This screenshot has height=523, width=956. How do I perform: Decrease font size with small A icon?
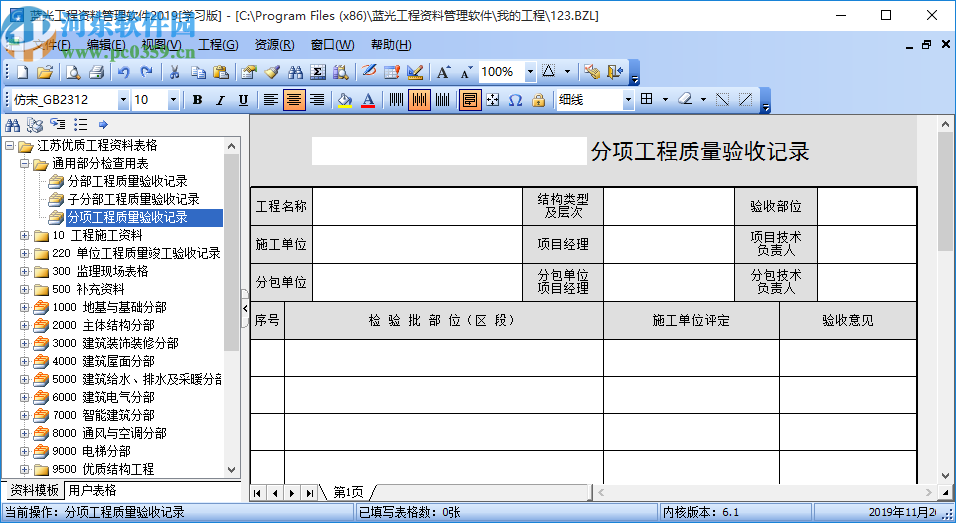466,72
